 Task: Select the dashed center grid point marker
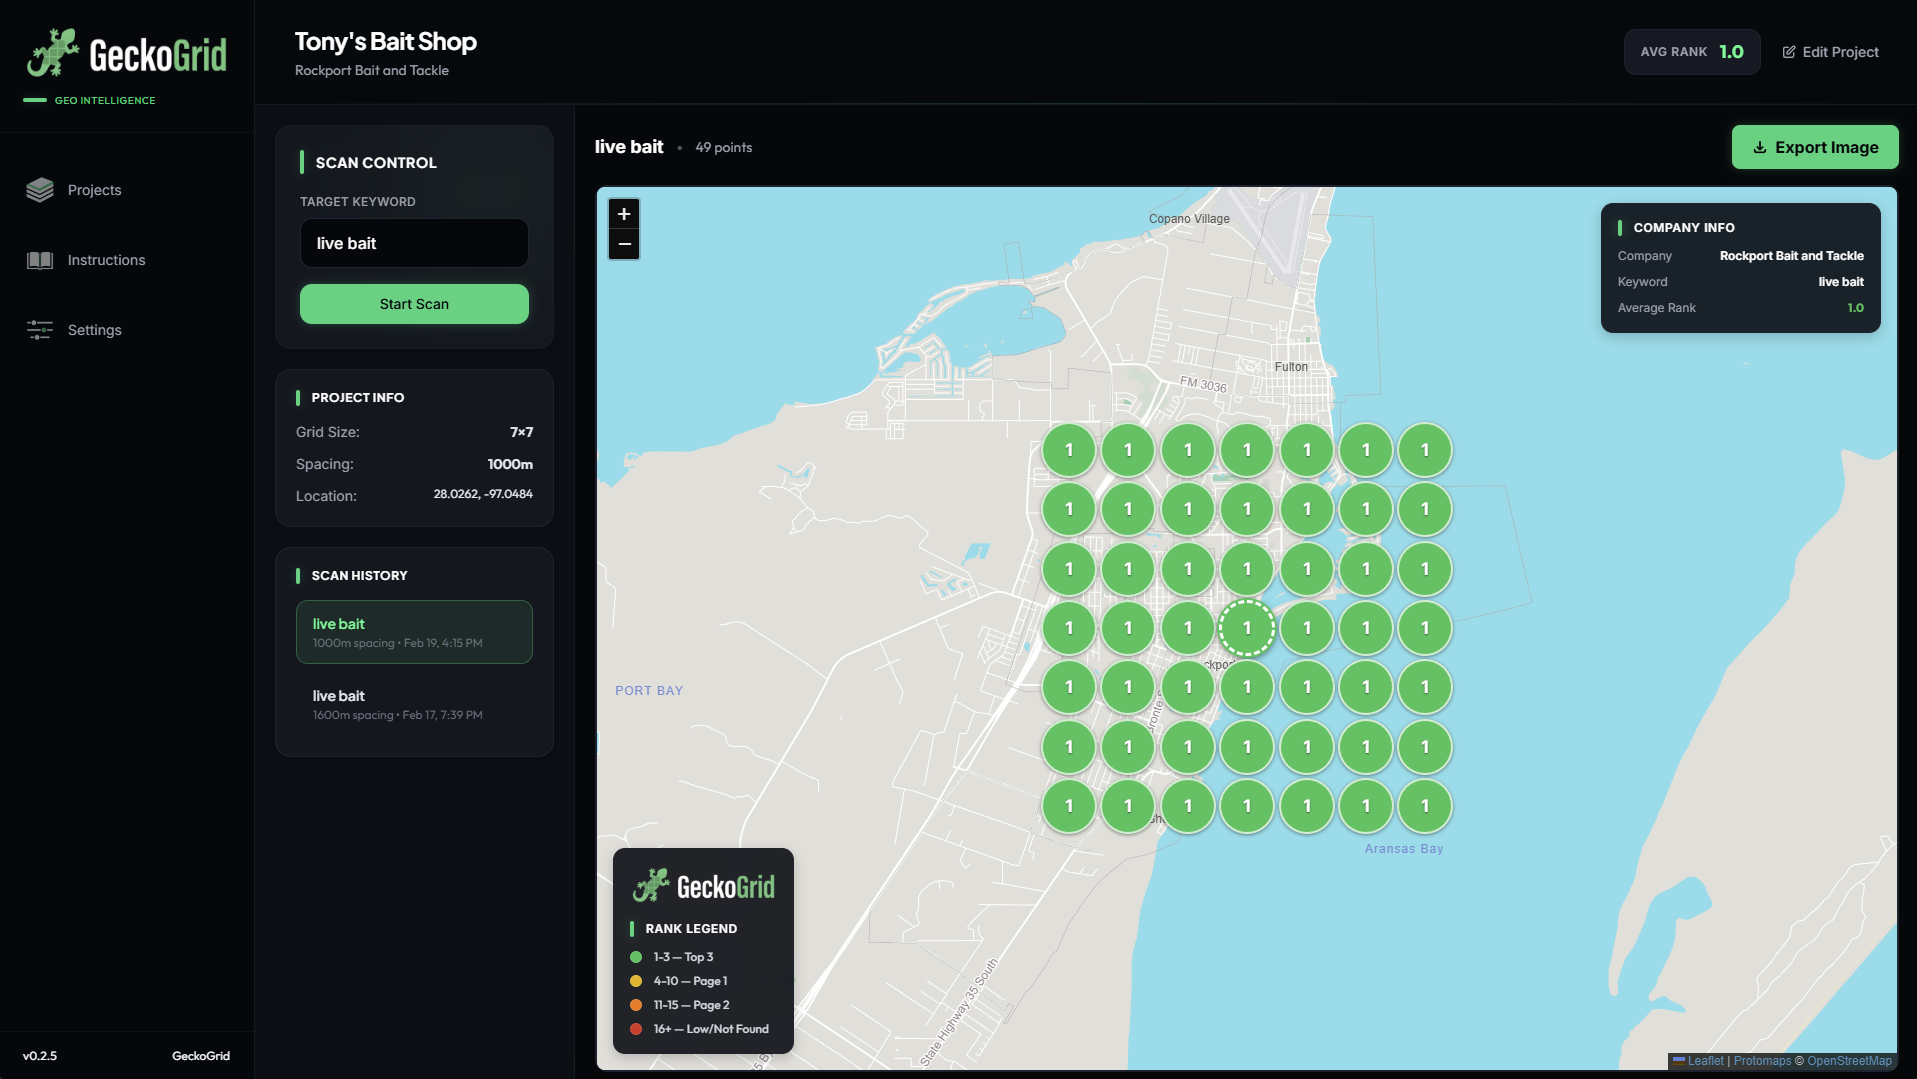tap(1246, 628)
